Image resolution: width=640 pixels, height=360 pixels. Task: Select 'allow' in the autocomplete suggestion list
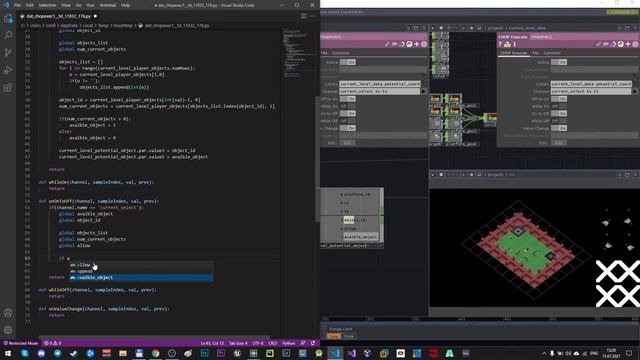click(x=141, y=265)
